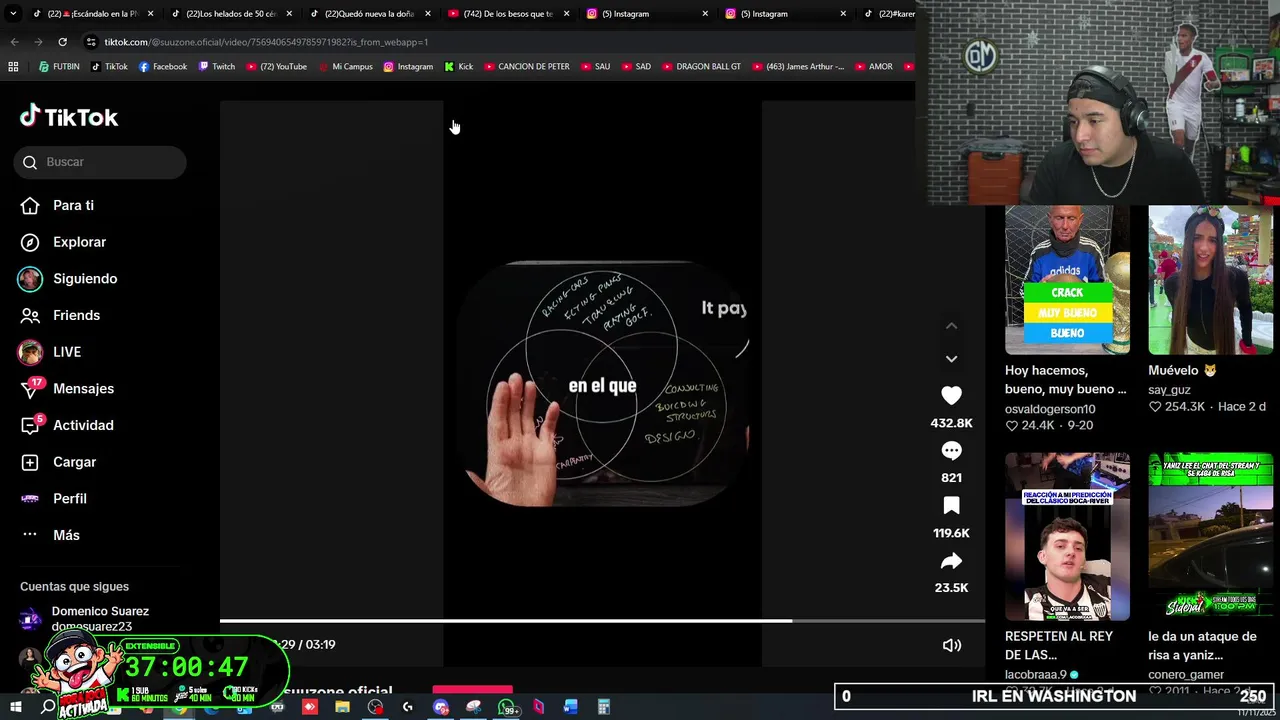Open the TikTok bookmark

pos(110,67)
